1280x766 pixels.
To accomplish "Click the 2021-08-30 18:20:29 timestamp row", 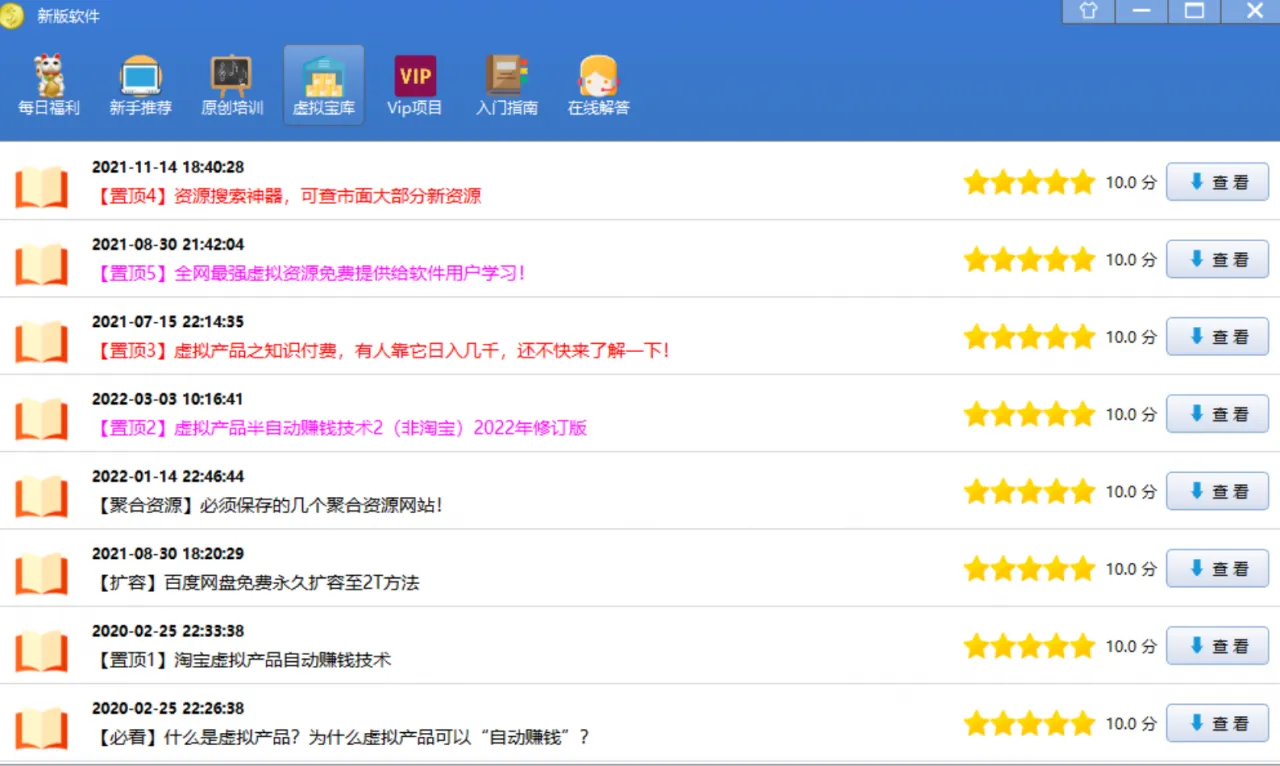I will pos(168,553).
